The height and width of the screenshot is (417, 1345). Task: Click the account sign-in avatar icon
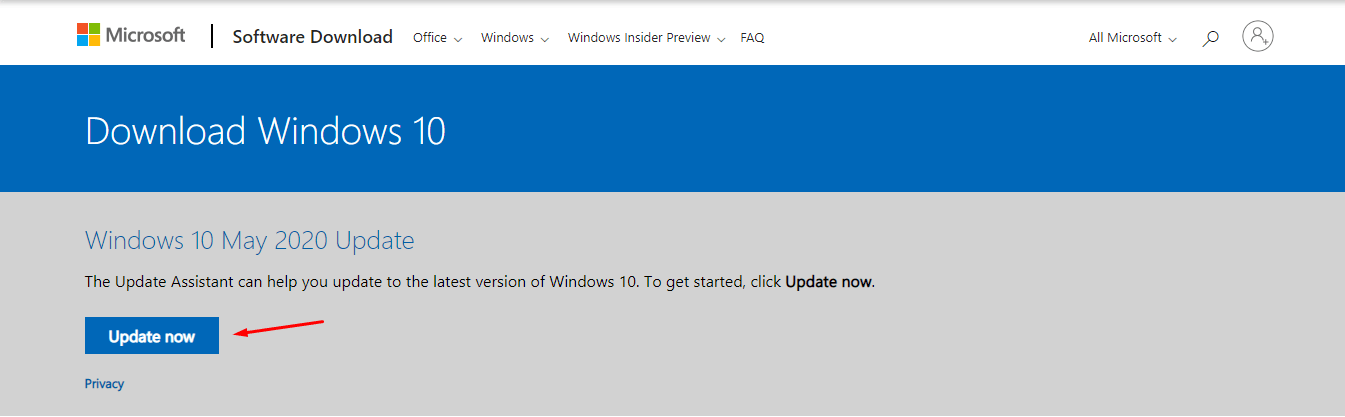pyautogui.click(x=1257, y=37)
